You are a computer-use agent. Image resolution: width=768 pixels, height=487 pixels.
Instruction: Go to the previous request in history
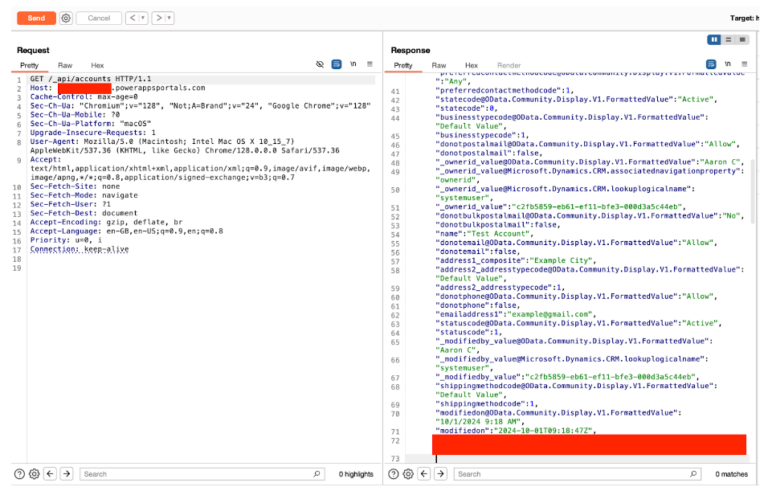(x=132, y=18)
